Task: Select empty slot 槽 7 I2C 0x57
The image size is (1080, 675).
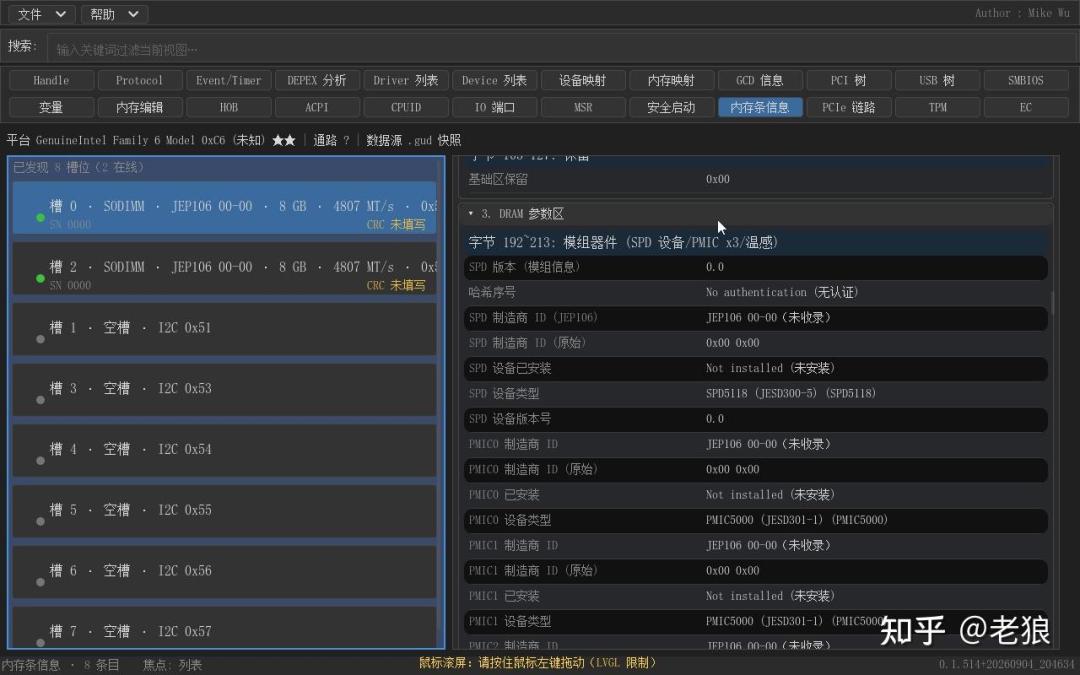Action: [x=225, y=627]
